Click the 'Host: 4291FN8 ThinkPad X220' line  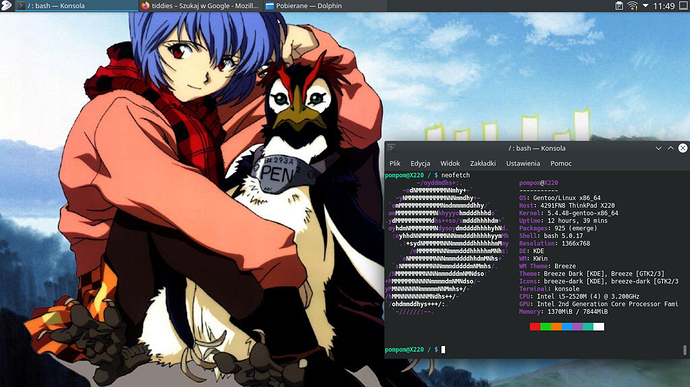click(x=567, y=206)
